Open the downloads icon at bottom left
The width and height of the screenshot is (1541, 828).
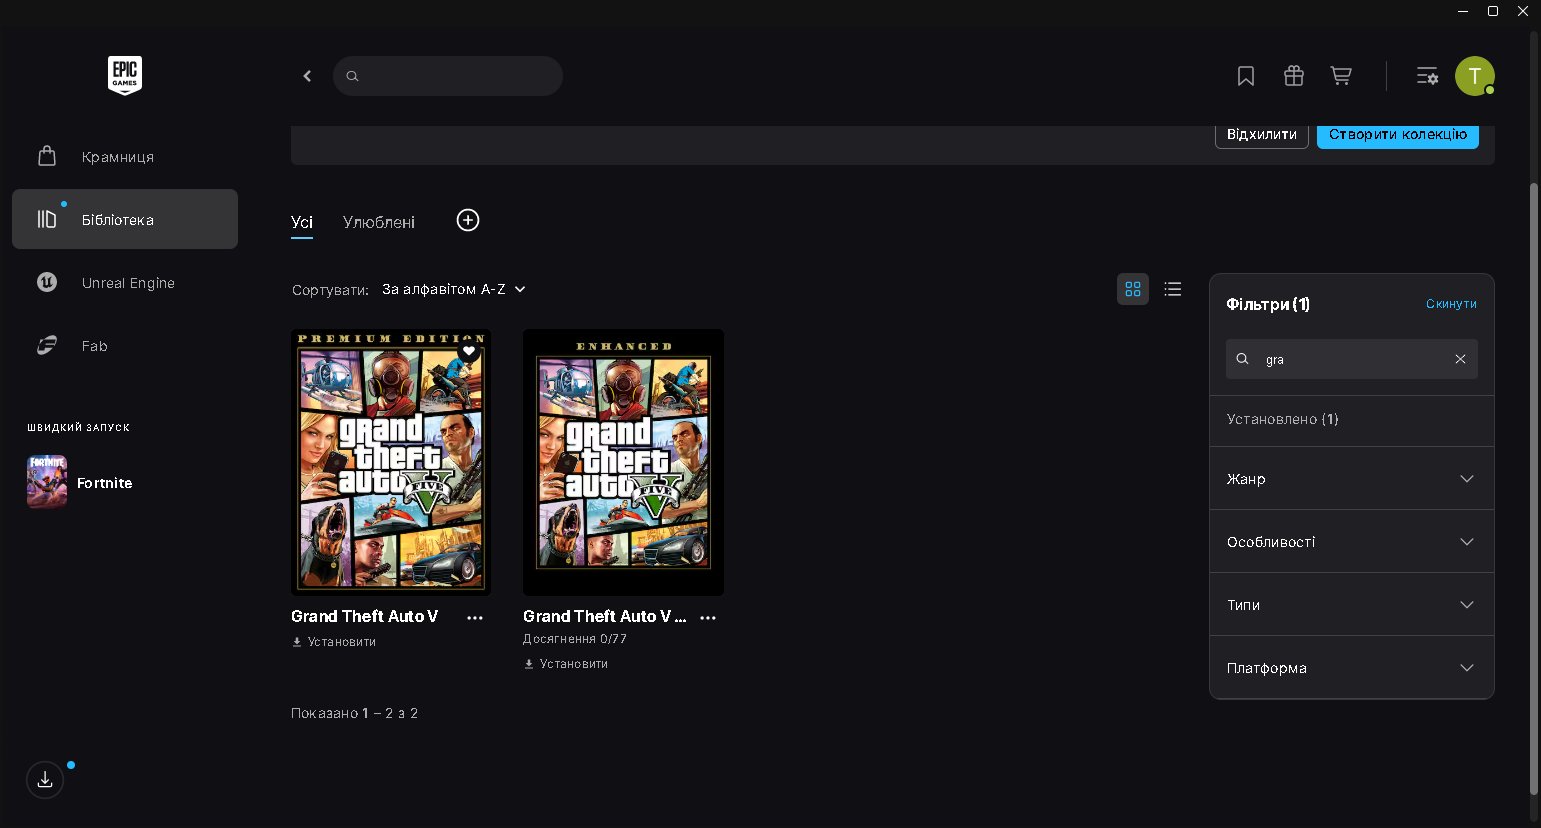click(x=45, y=780)
